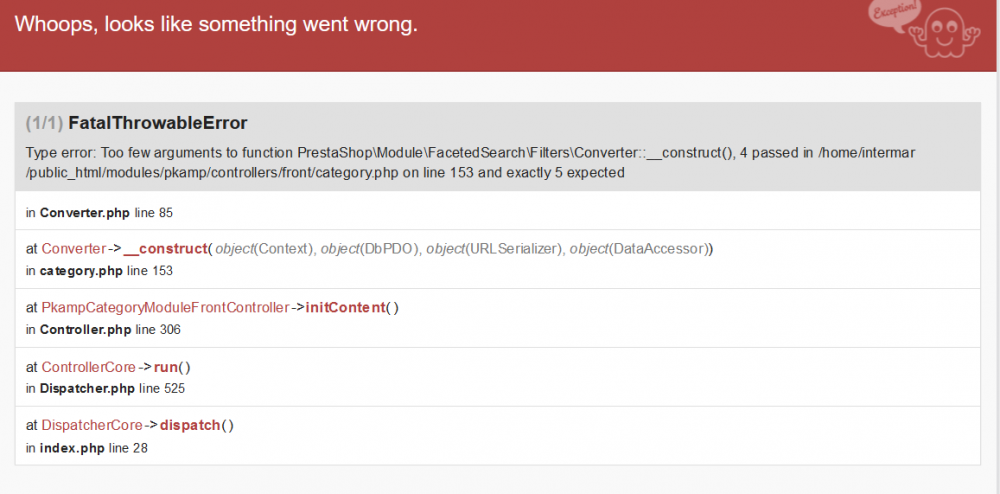Click the category.php line 153 text
Image resolution: width=1000 pixels, height=494 pixels.
coord(99,270)
